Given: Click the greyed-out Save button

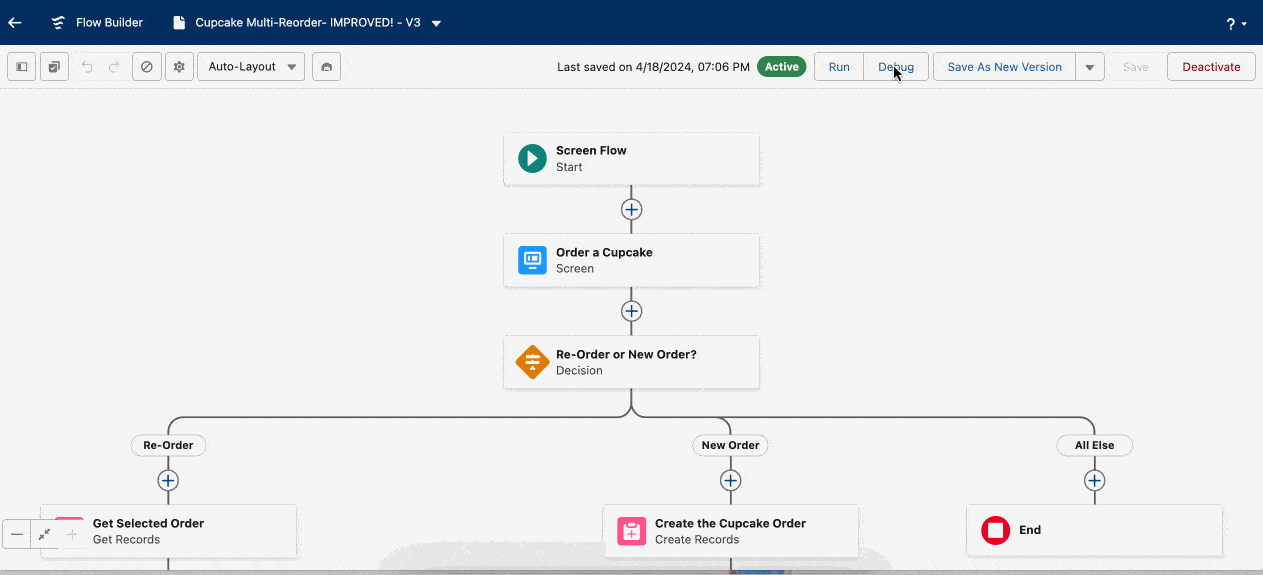Looking at the screenshot, I should (x=1135, y=67).
